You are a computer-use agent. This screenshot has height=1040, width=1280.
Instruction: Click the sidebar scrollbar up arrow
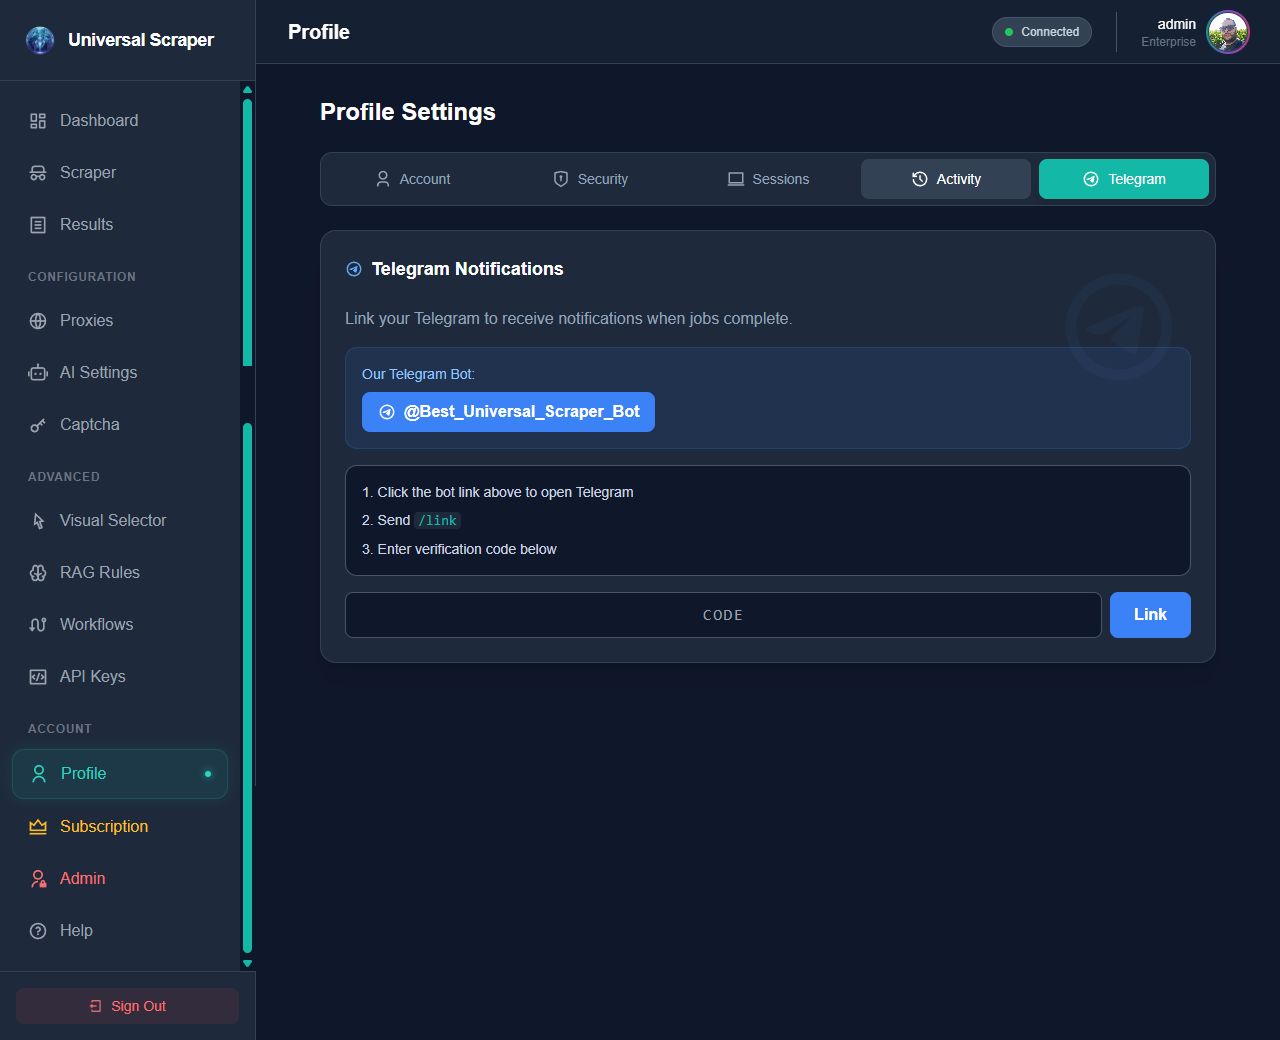(247, 90)
